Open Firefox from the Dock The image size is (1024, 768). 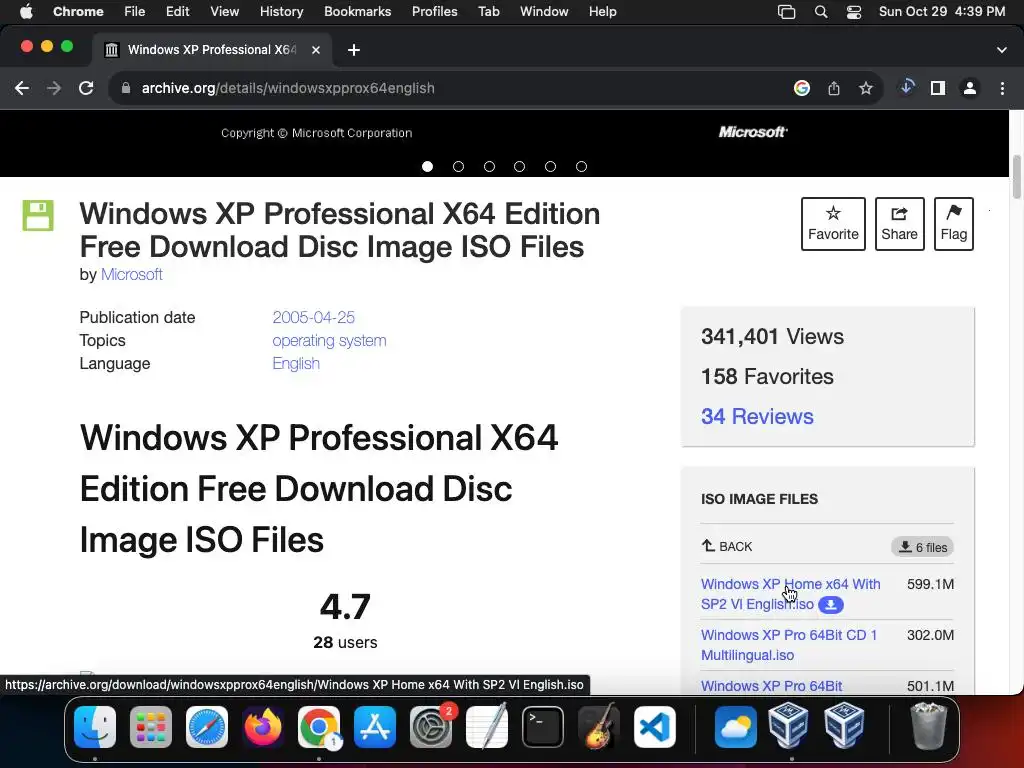[x=263, y=727]
